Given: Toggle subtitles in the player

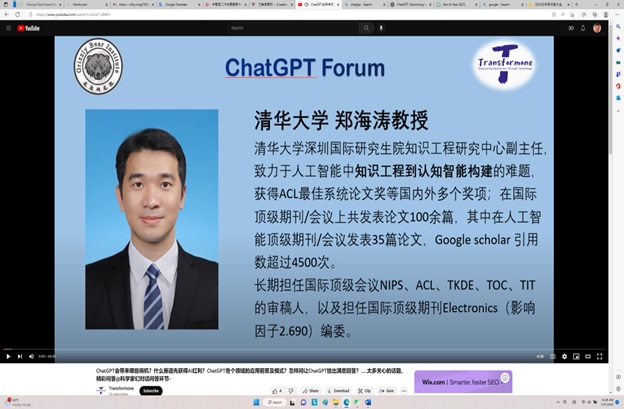Looking at the screenshot, I should click(552, 356).
